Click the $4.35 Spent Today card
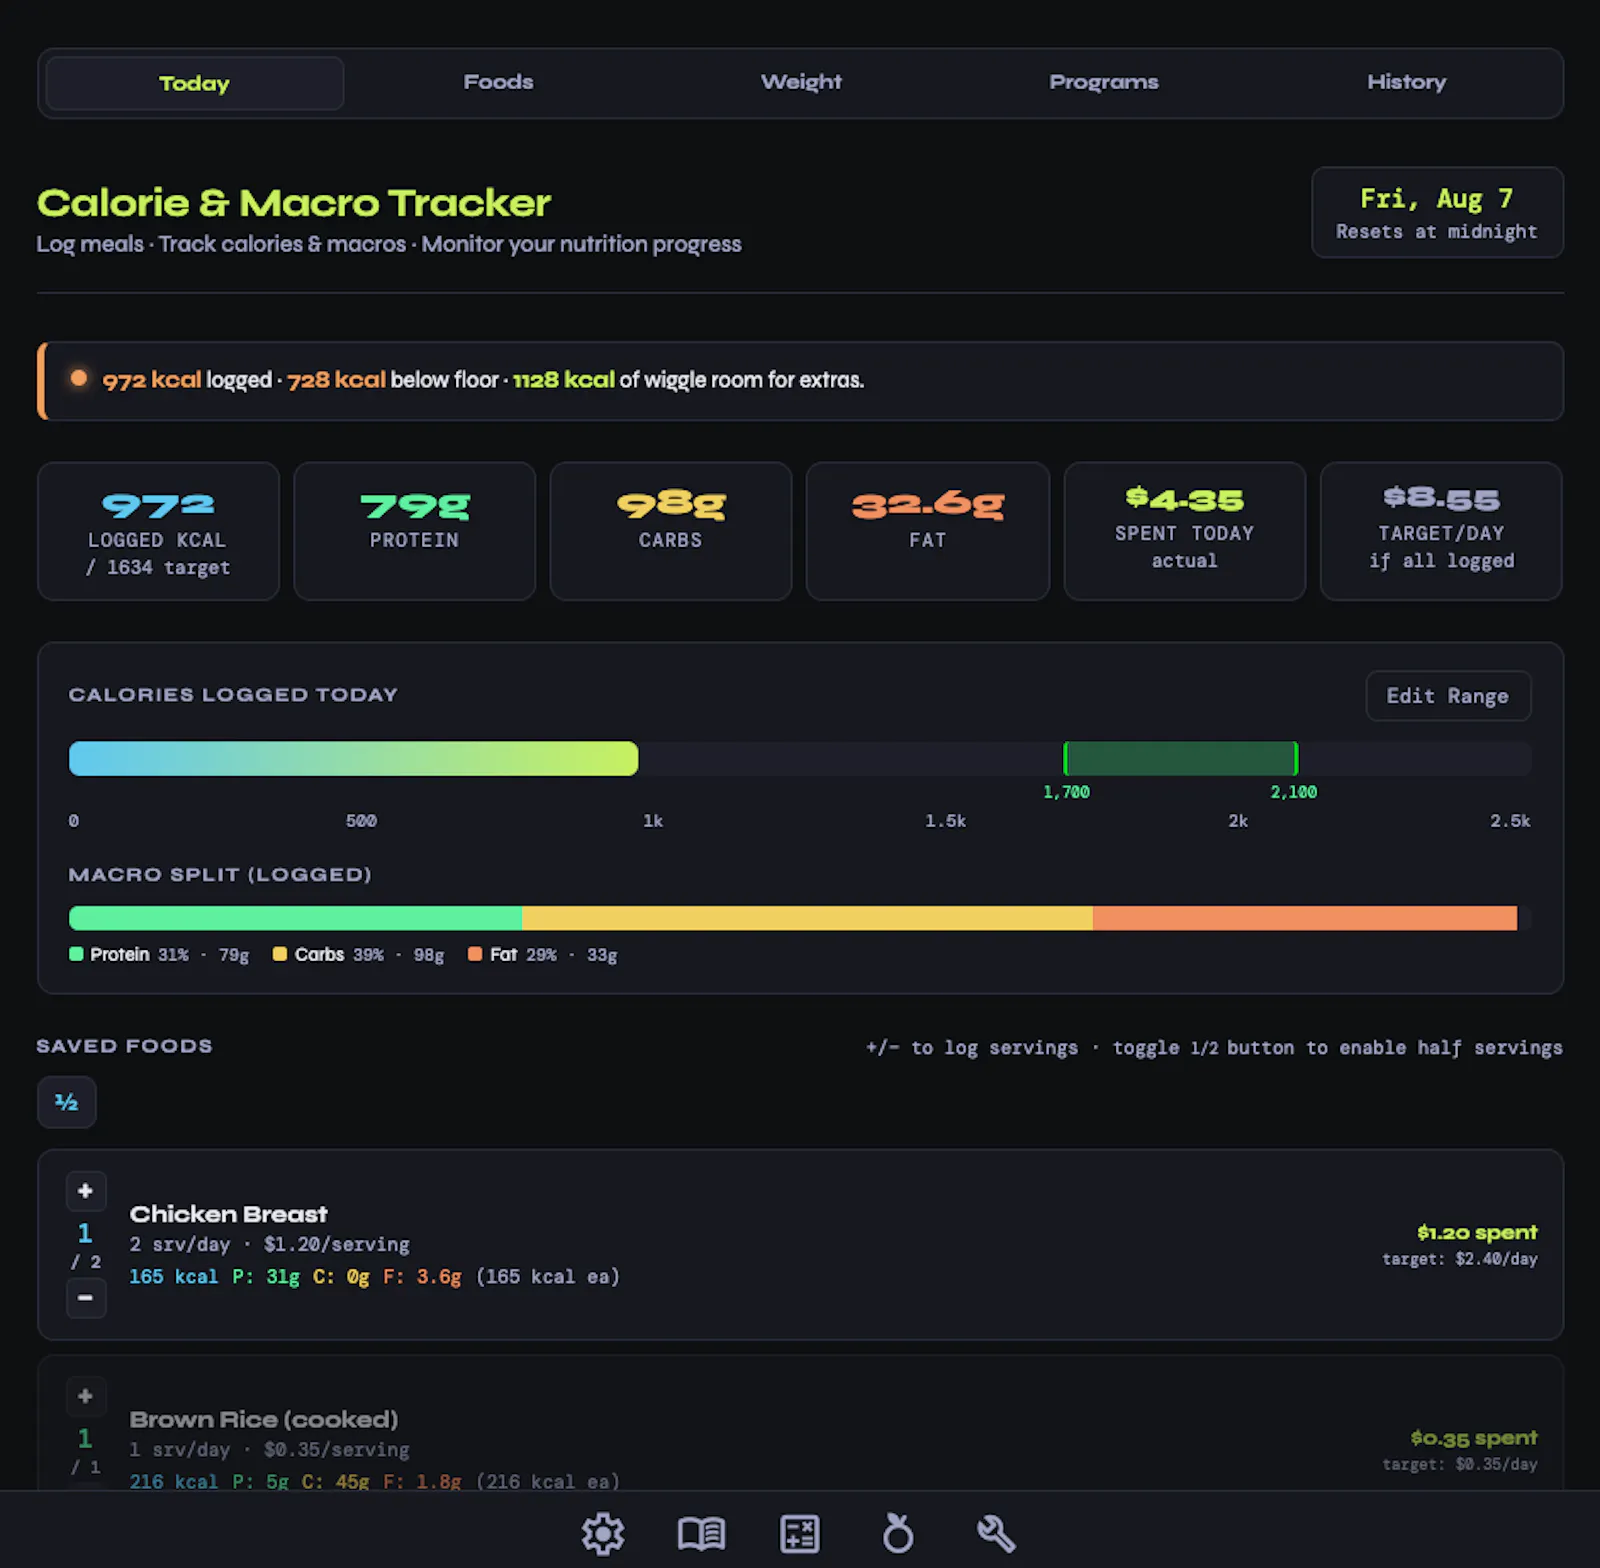Viewport: 1600px width, 1568px height. point(1185,531)
